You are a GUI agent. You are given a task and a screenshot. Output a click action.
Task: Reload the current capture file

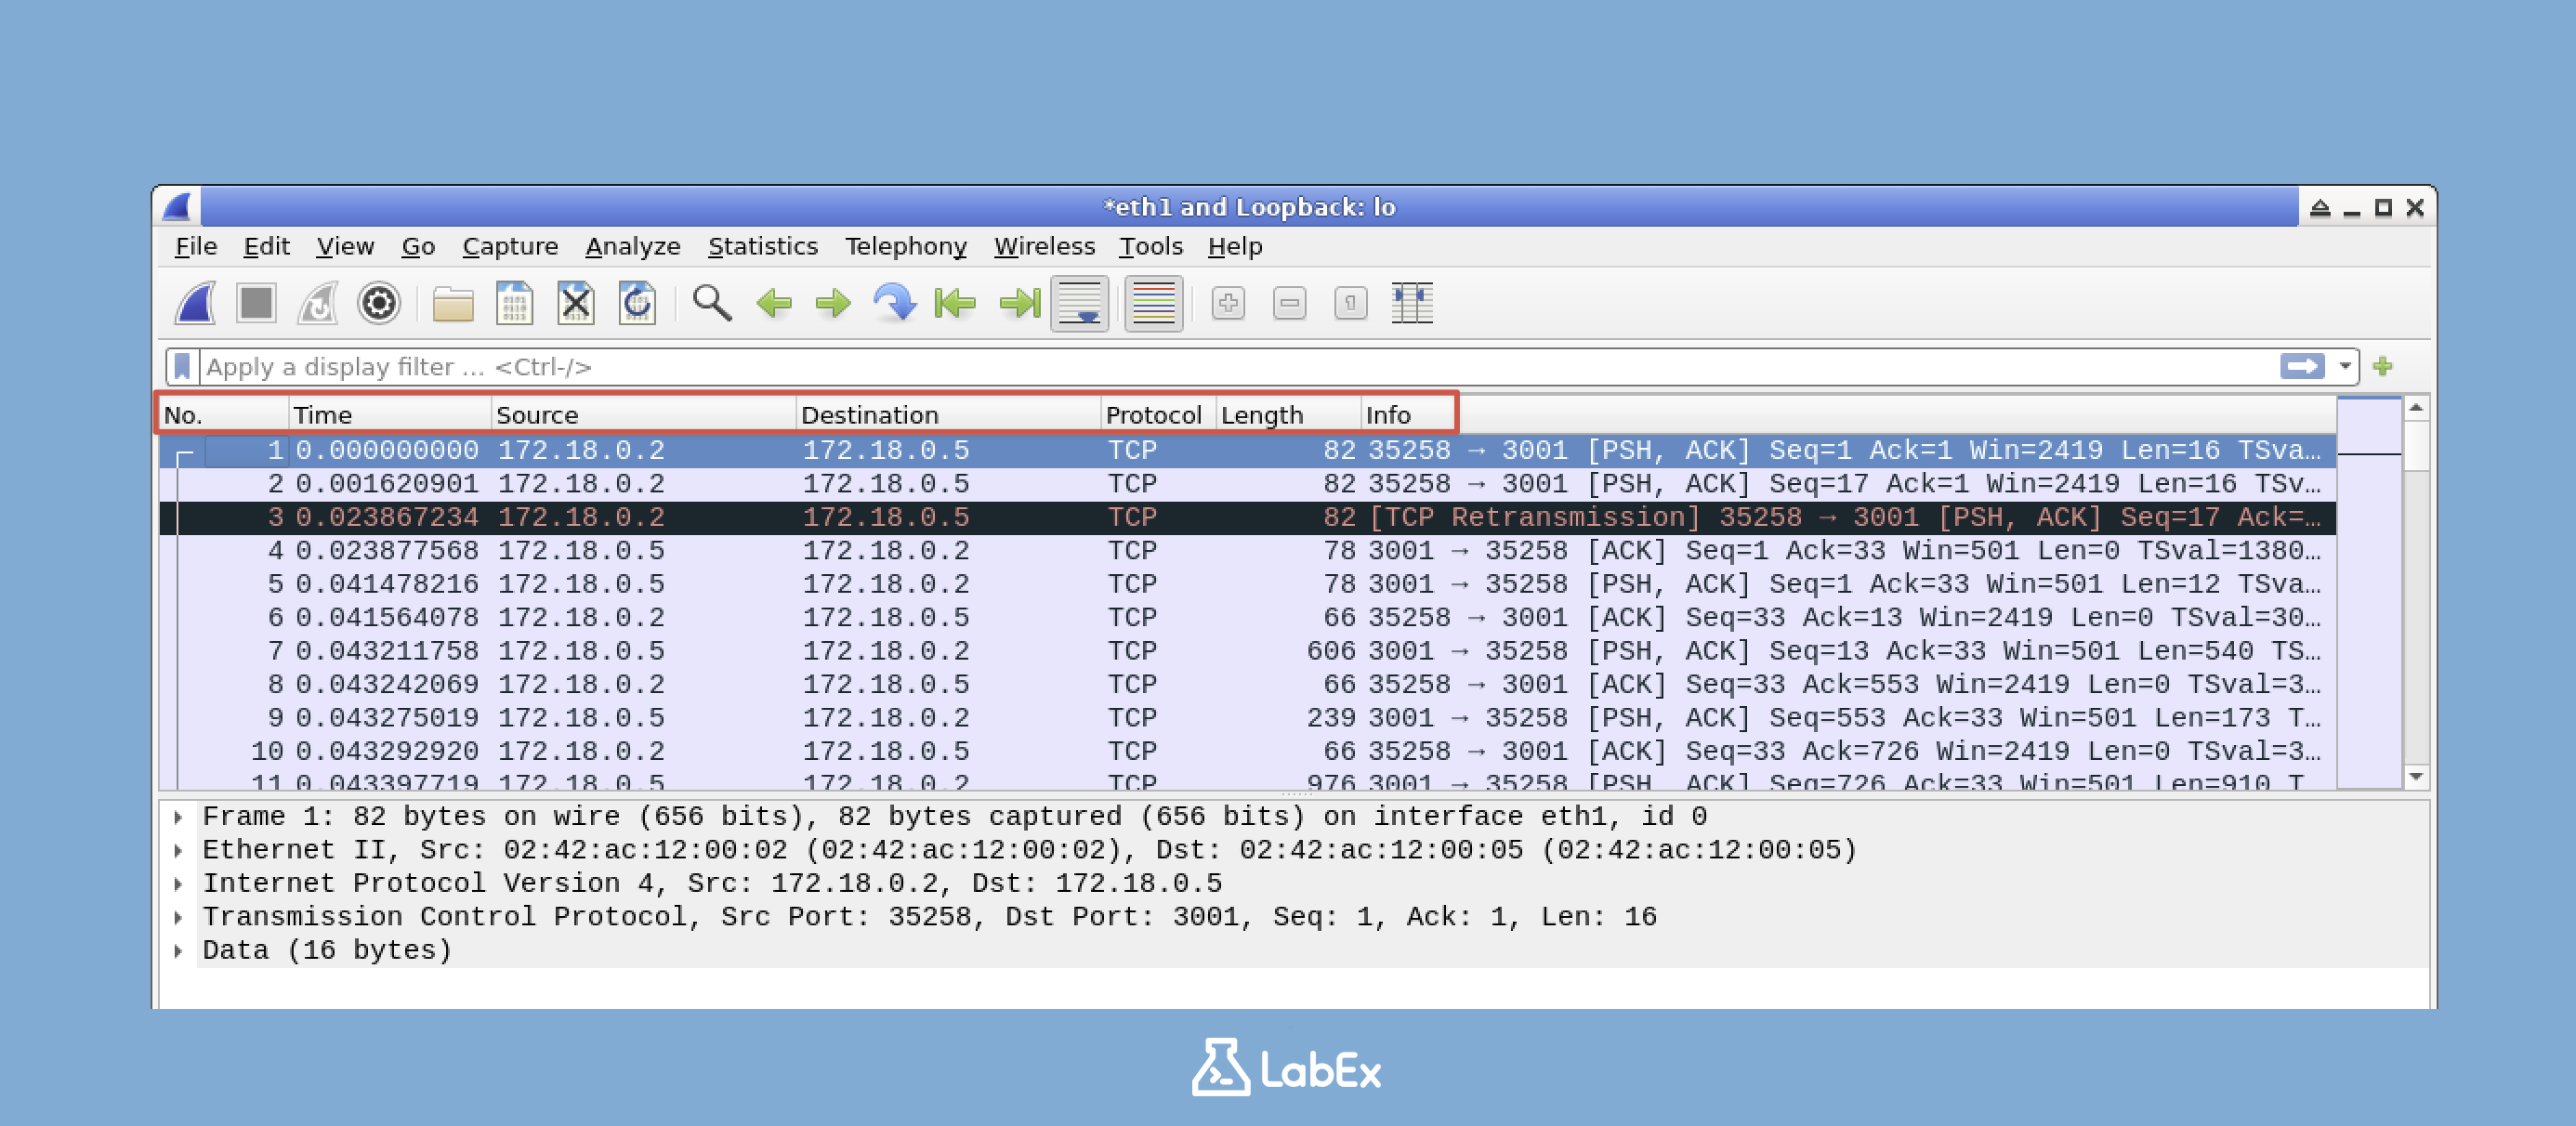pyautogui.click(x=637, y=304)
